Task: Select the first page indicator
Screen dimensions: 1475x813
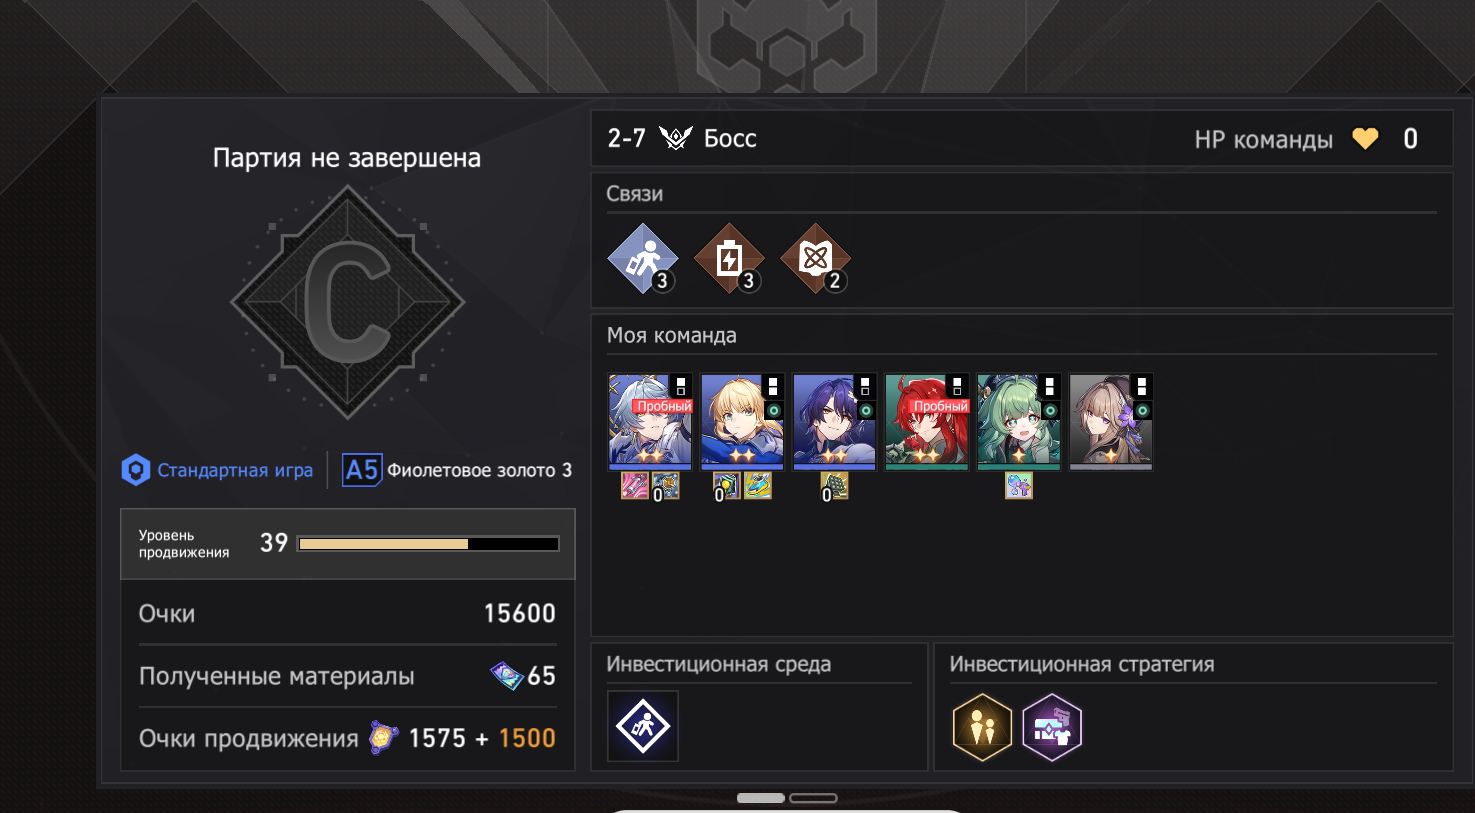Action: [x=761, y=798]
